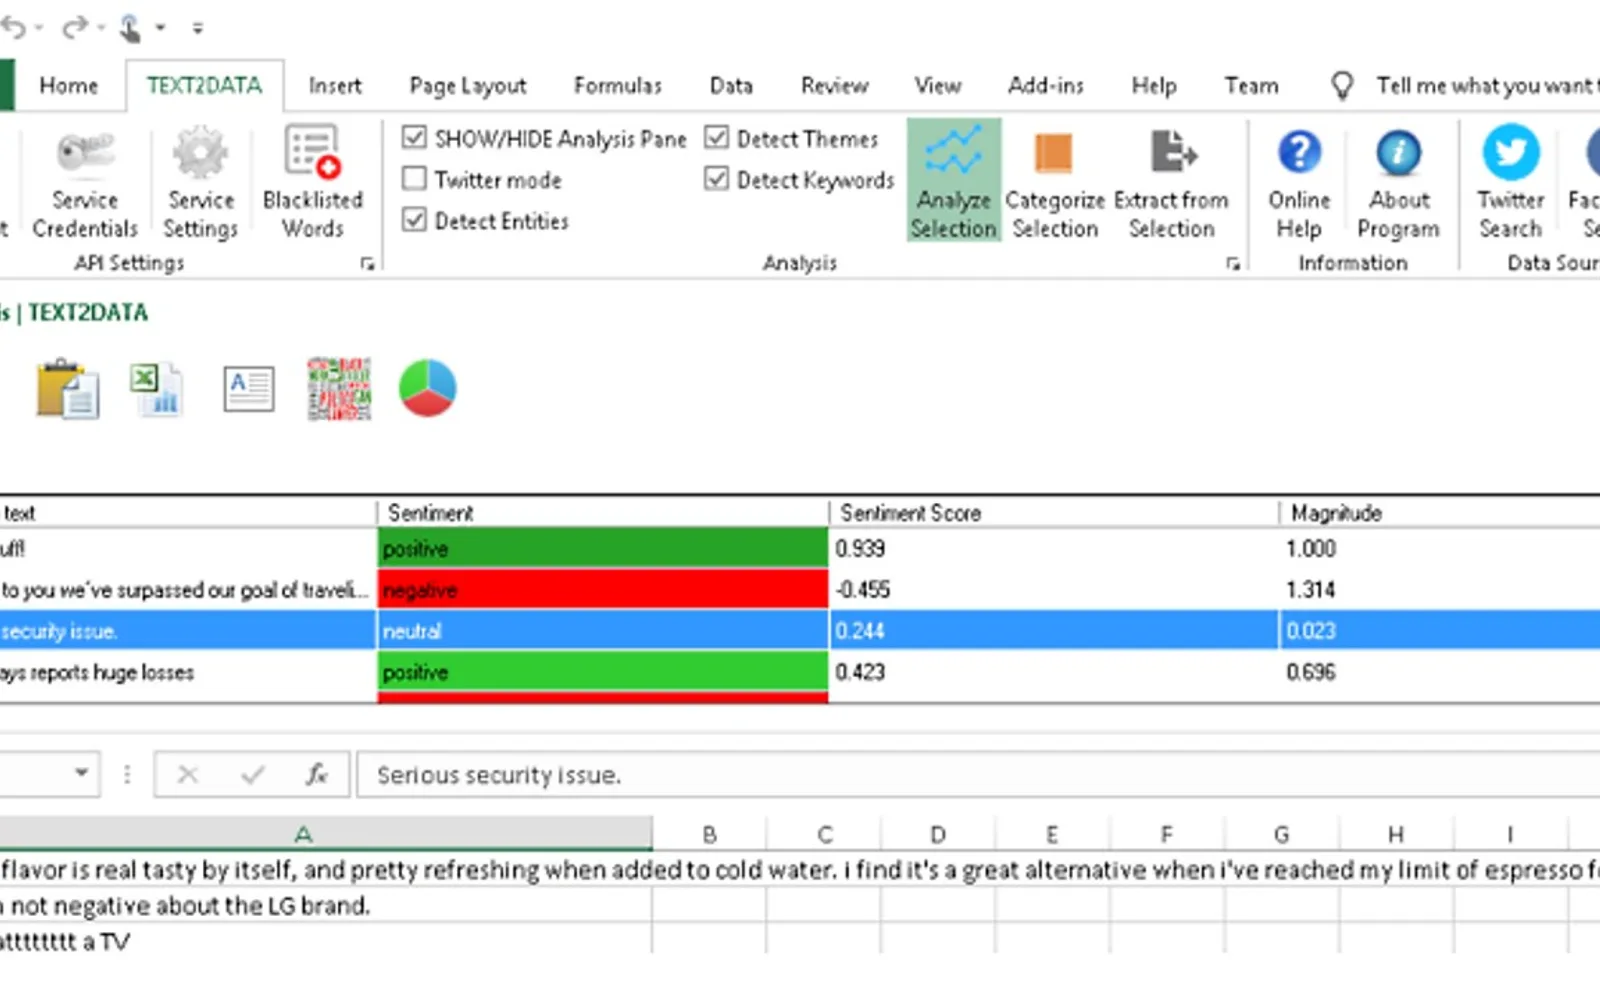Switch to the Page Layout tab
The height and width of the screenshot is (1000, 1600).
tap(467, 86)
